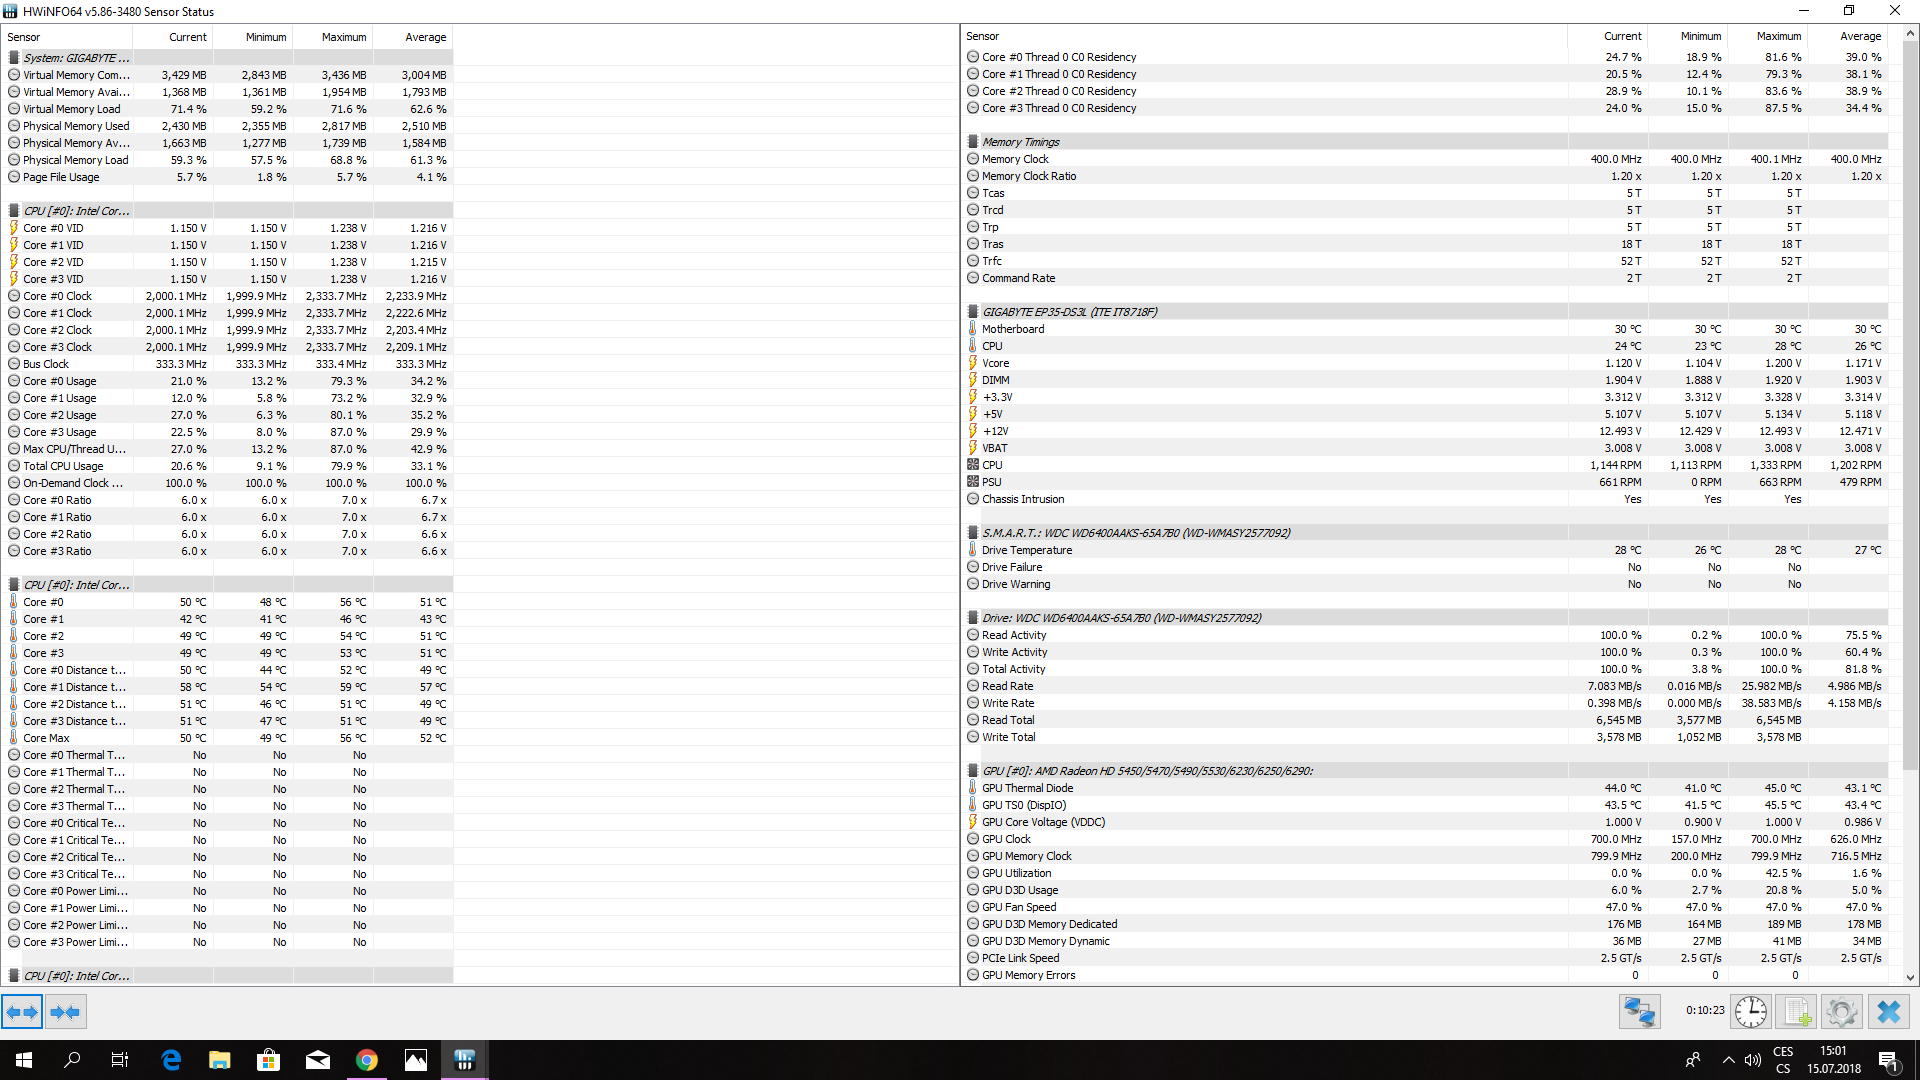
Task: Click HWiNFO icon in taskbar
Action: pyautogui.click(x=464, y=1060)
